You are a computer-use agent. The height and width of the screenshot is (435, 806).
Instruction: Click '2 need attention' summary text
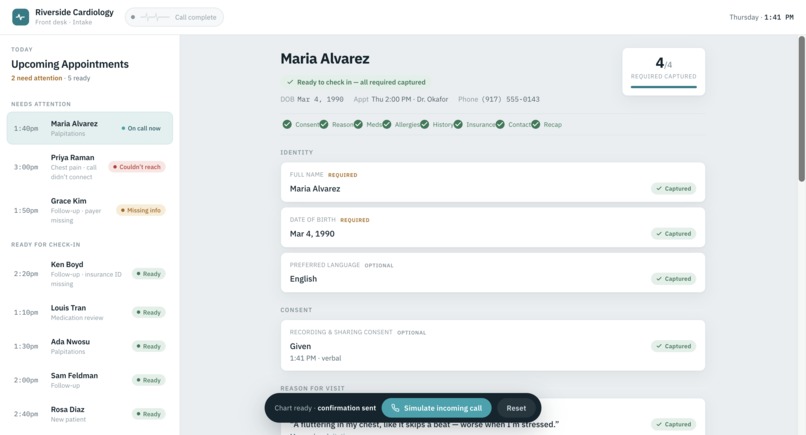(36, 78)
